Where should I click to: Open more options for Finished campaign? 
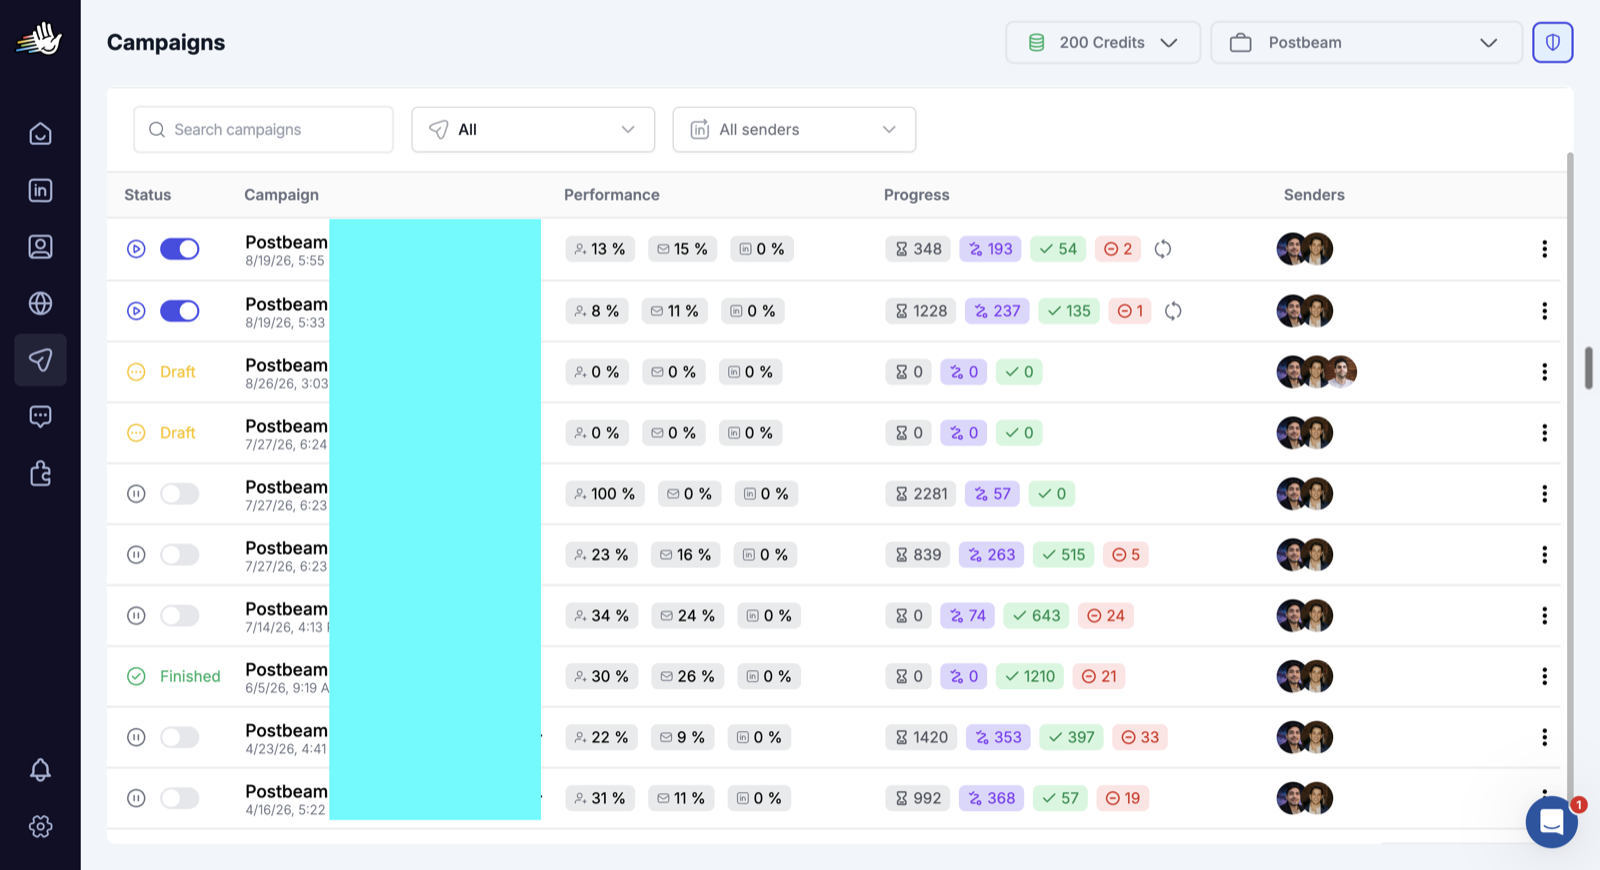pyautogui.click(x=1544, y=677)
